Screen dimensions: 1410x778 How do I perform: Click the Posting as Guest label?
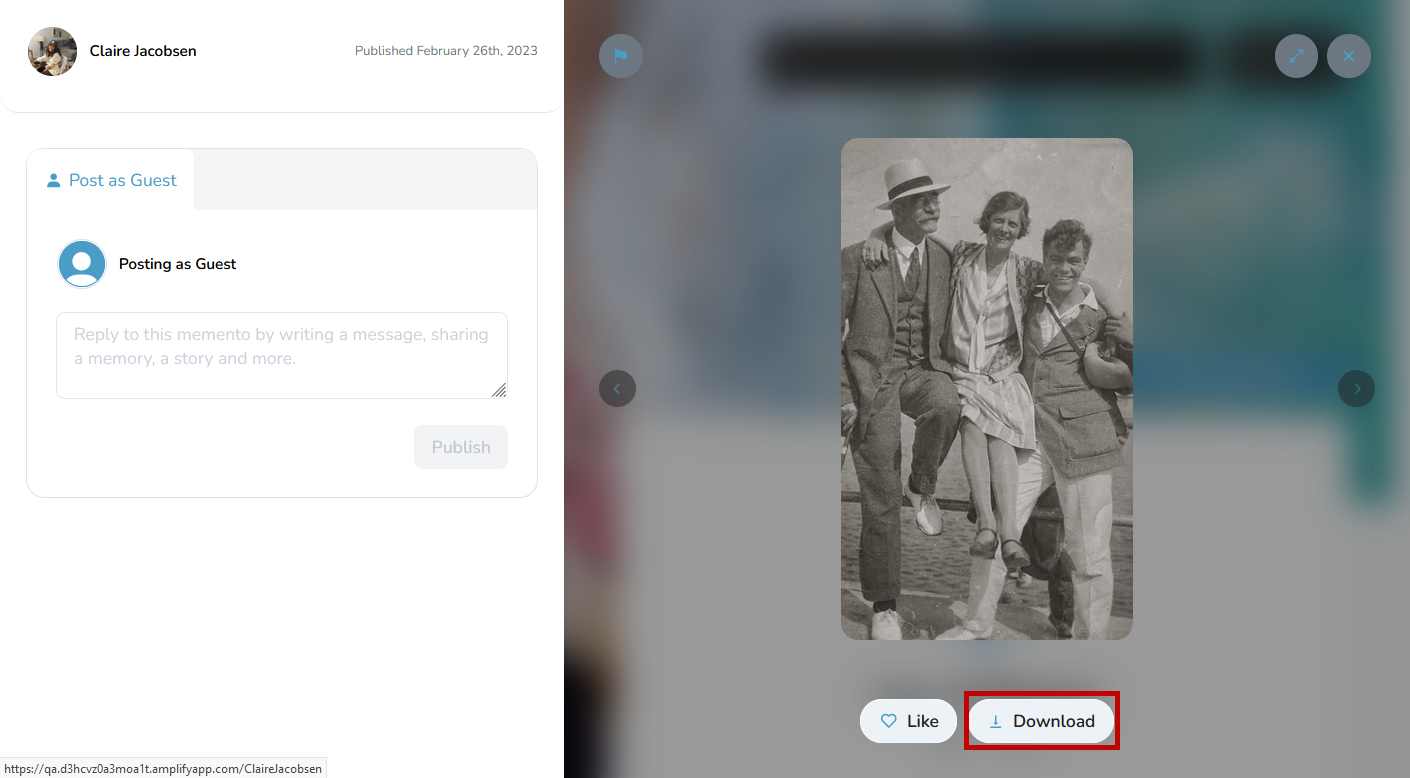tap(178, 264)
